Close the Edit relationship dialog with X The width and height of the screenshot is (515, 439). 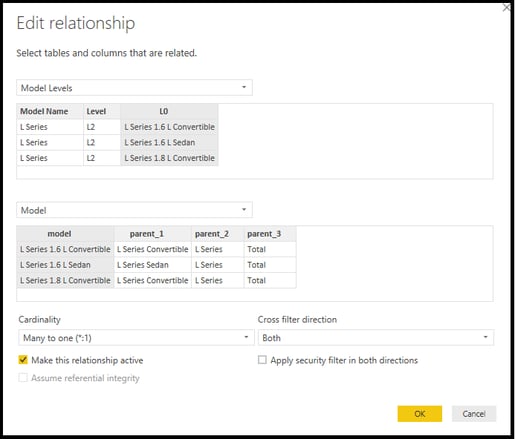point(507,7)
